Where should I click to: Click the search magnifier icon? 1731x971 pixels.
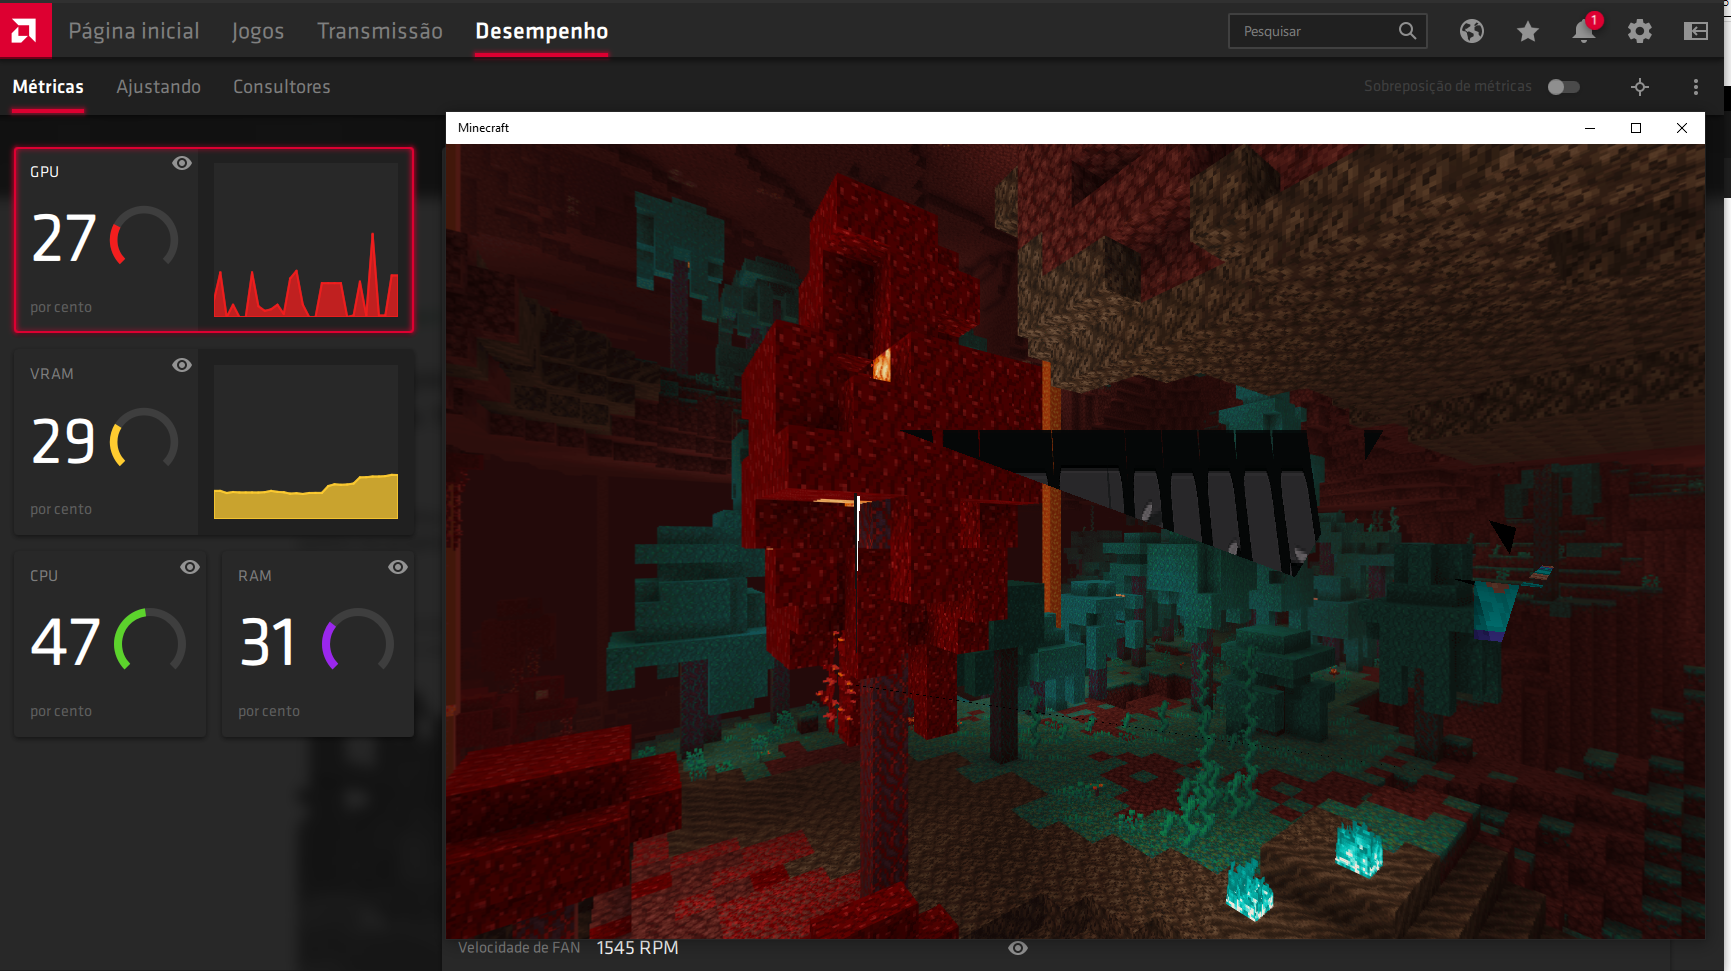pos(1407,31)
